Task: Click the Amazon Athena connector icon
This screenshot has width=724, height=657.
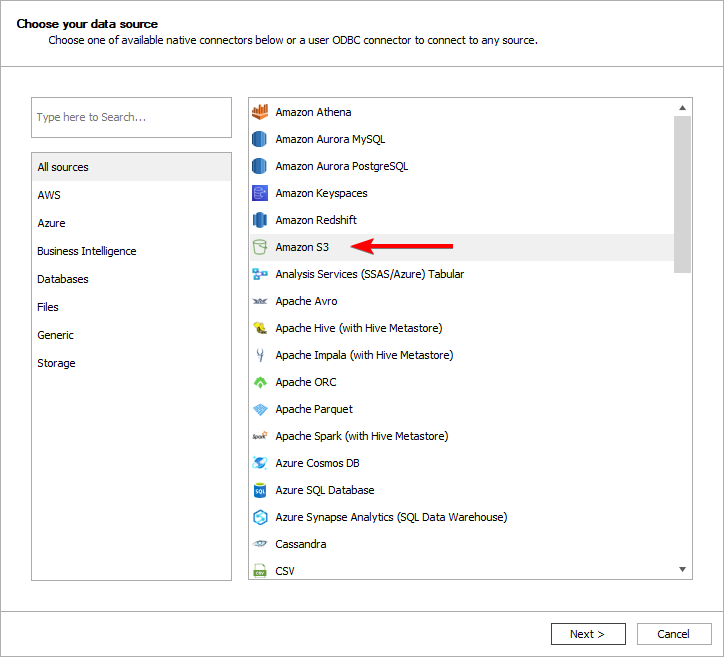Action: [260, 112]
